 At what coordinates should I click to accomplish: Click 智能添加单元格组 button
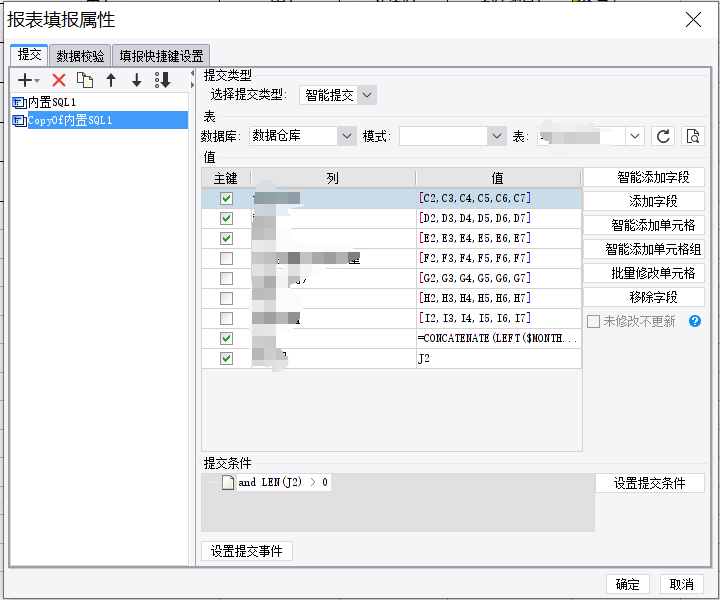[x=644, y=249]
